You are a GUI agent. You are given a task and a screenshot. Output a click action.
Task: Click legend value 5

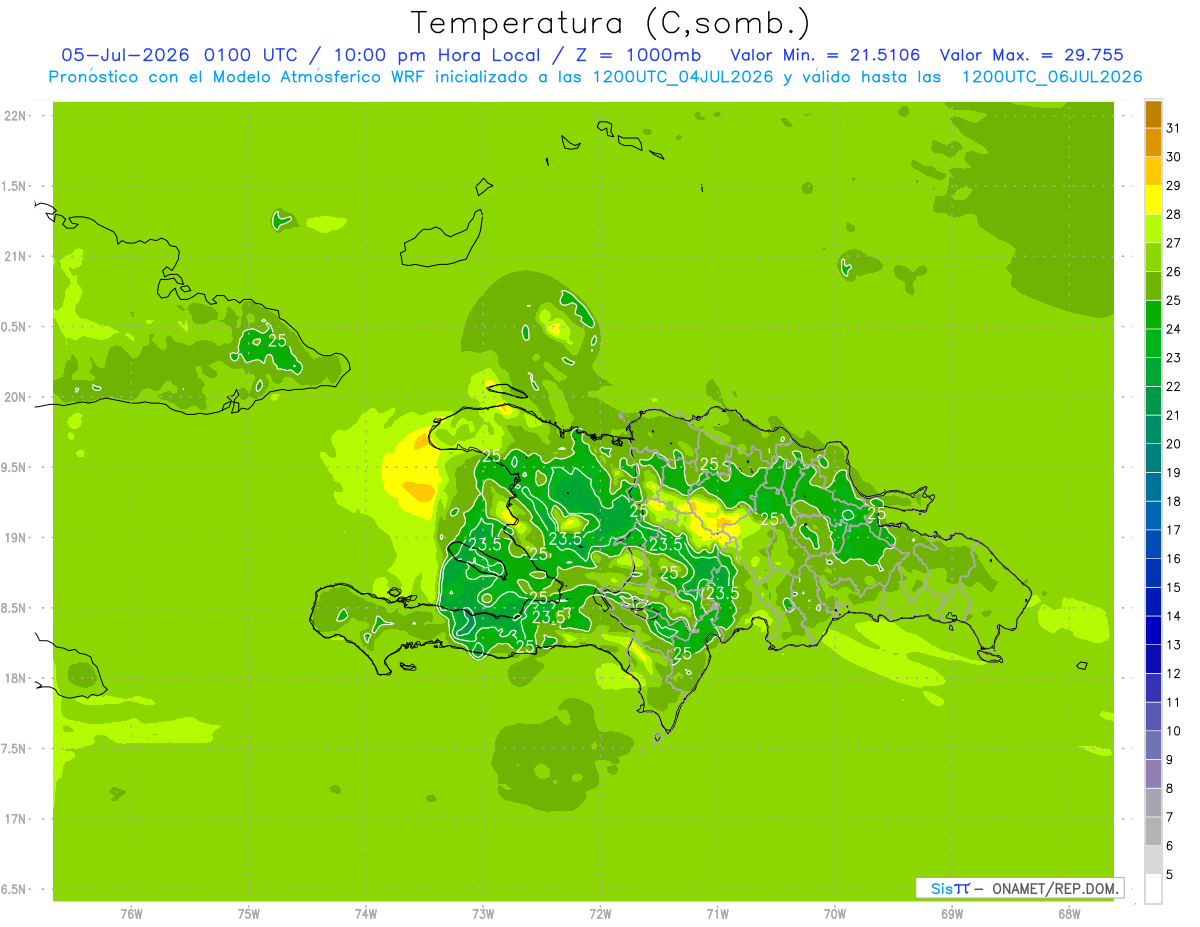pos(1171,875)
